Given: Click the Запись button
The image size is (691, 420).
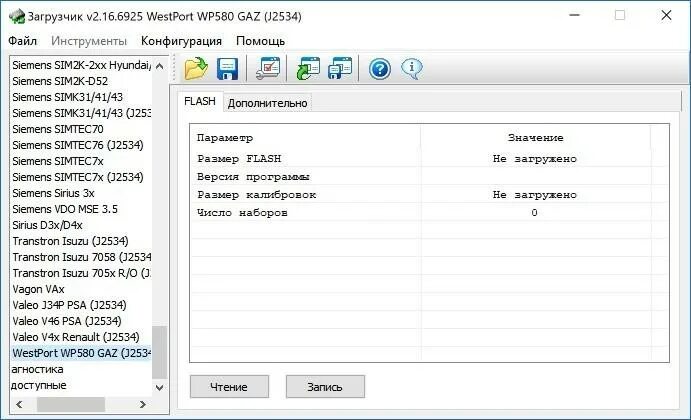Looking at the screenshot, I should pyautogui.click(x=325, y=387).
